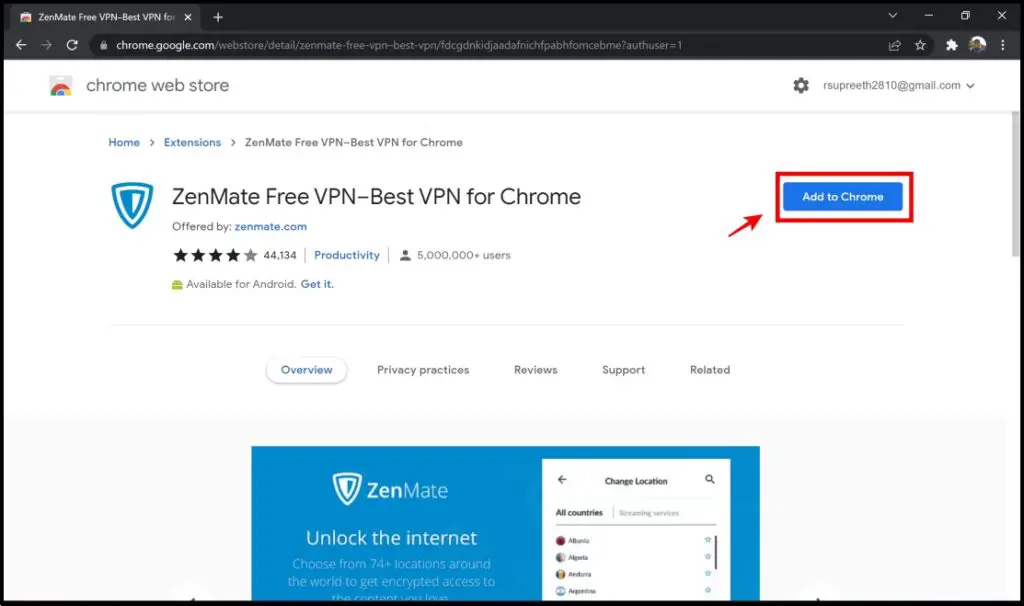Open the Productivity category link
Image resolution: width=1024 pixels, height=606 pixels.
pos(347,255)
